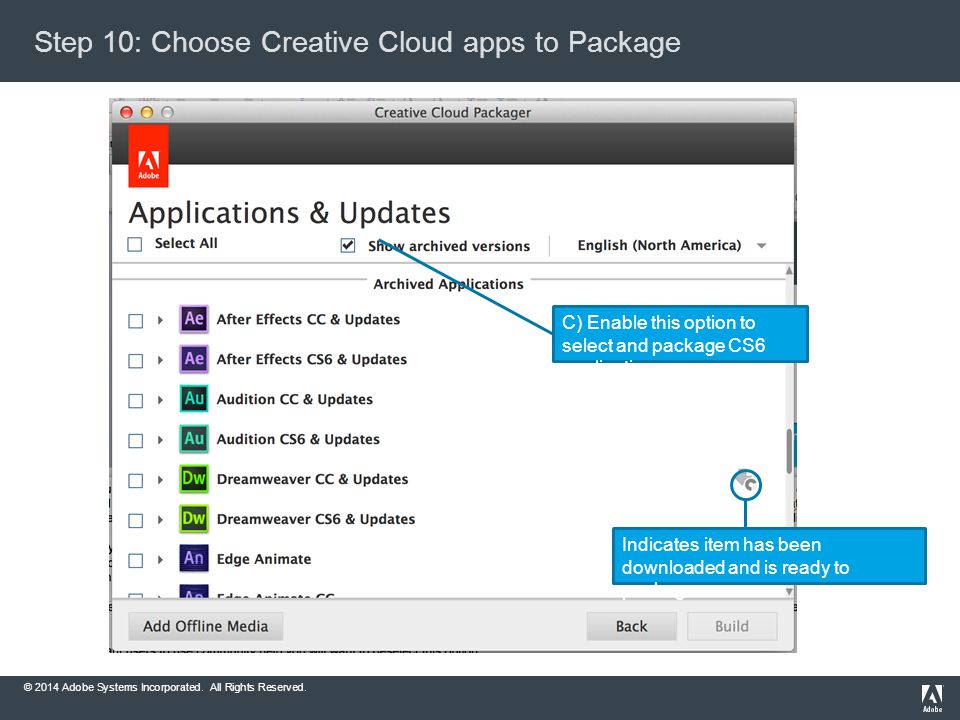Select the Audition CC & Updates label
The height and width of the screenshot is (720, 960).
(x=294, y=399)
